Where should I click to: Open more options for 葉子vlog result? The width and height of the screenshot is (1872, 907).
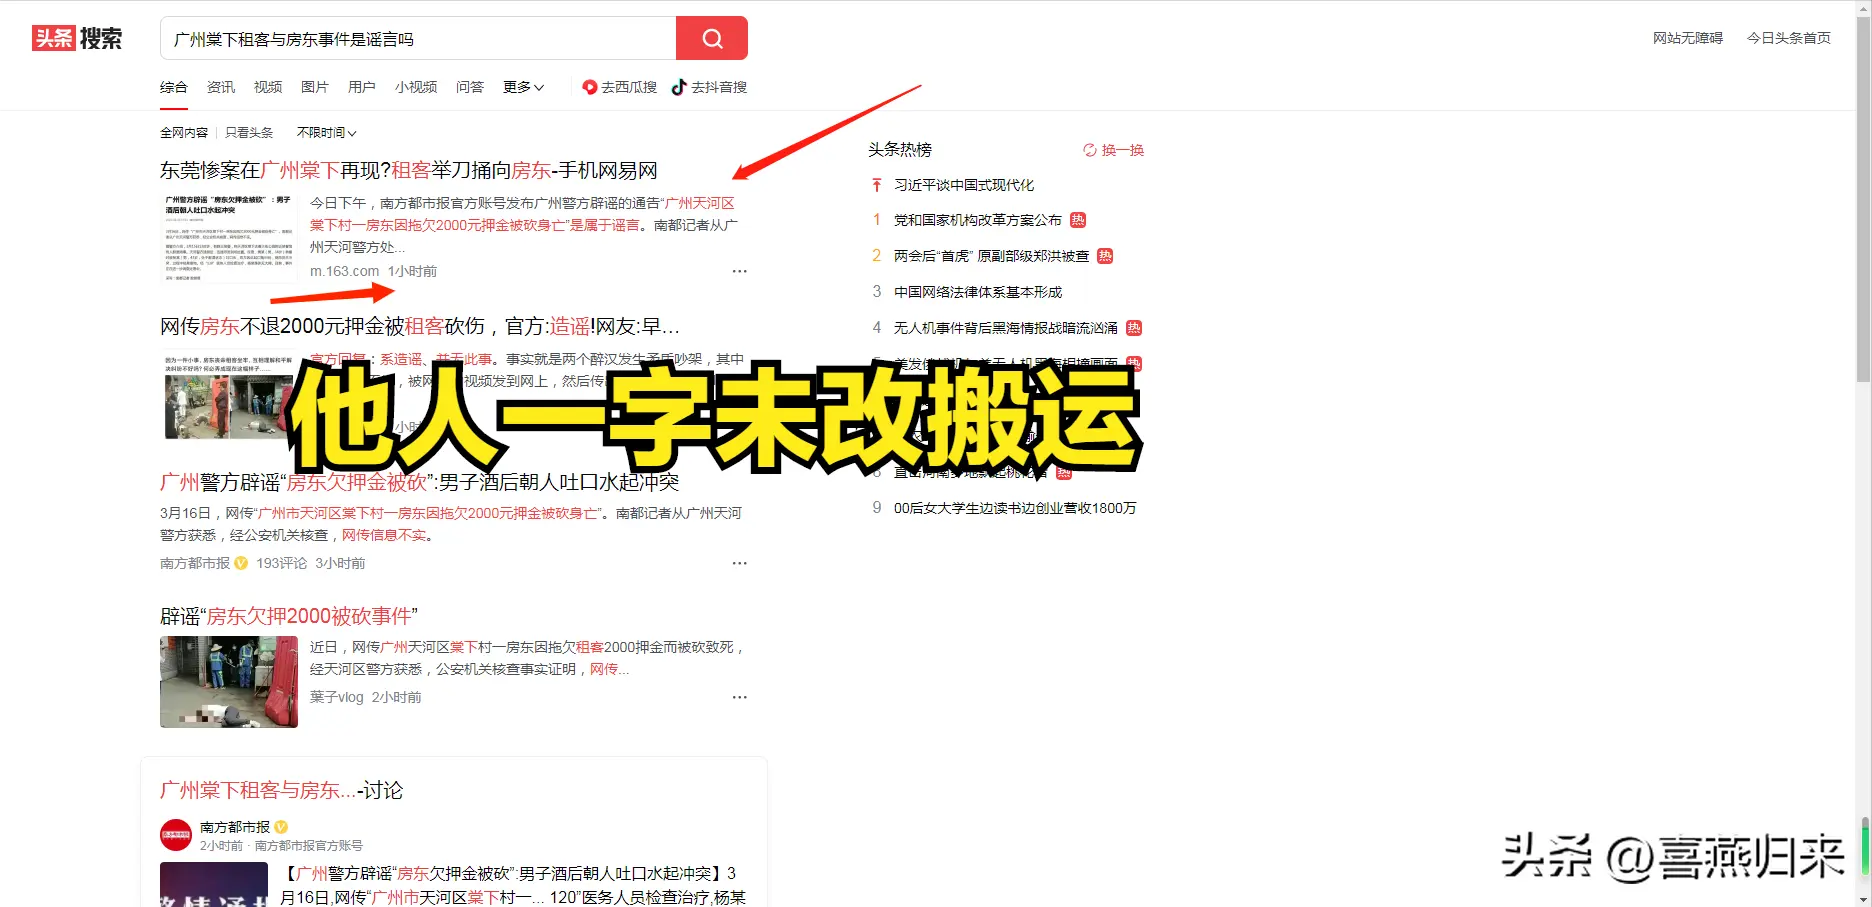(x=739, y=697)
